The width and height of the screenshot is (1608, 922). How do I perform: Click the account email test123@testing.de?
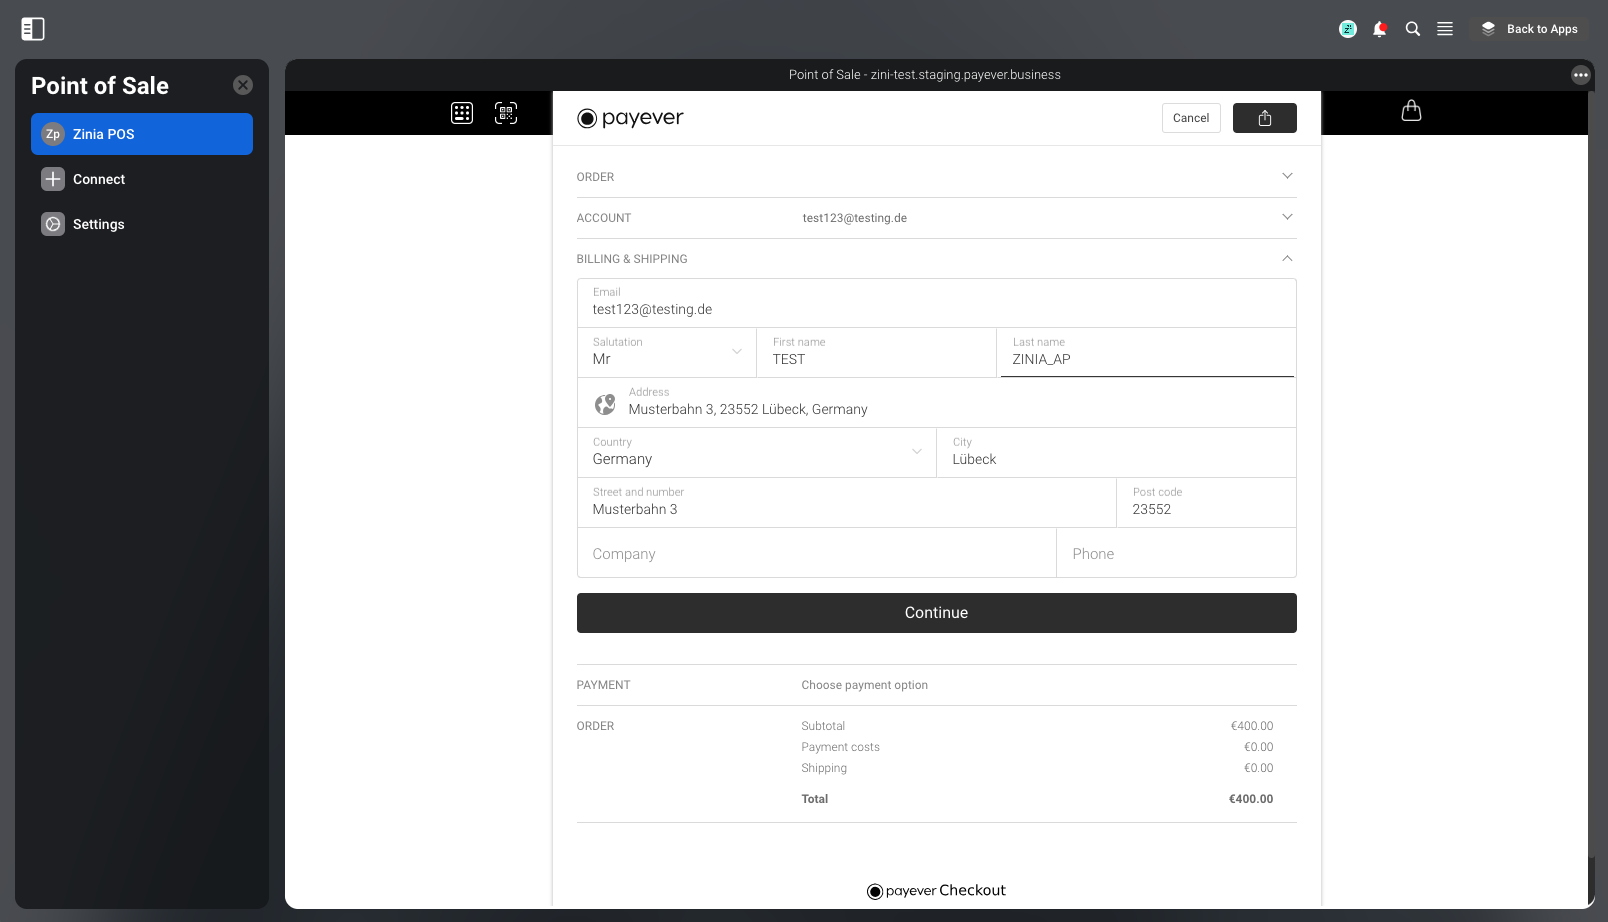[x=855, y=218]
